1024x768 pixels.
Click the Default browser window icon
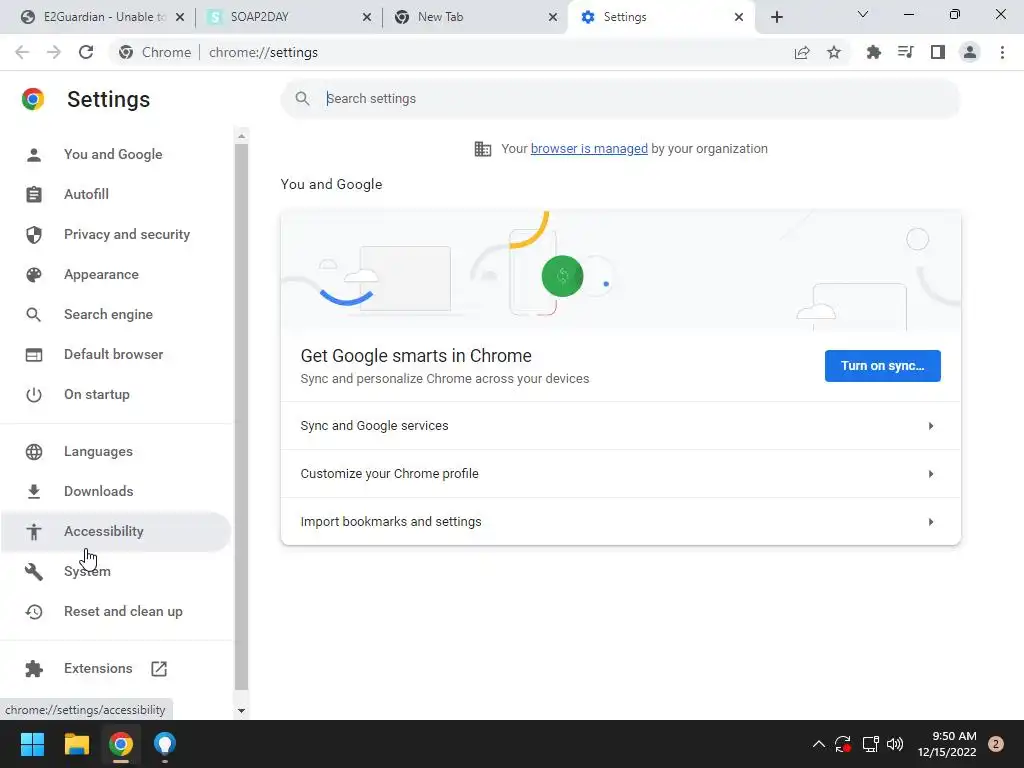pyautogui.click(x=34, y=355)
